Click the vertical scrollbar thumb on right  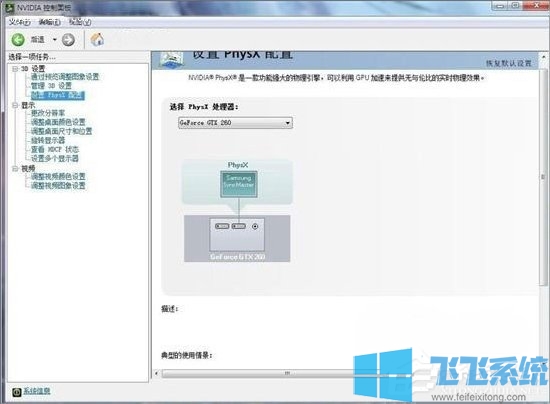(544, 177)
